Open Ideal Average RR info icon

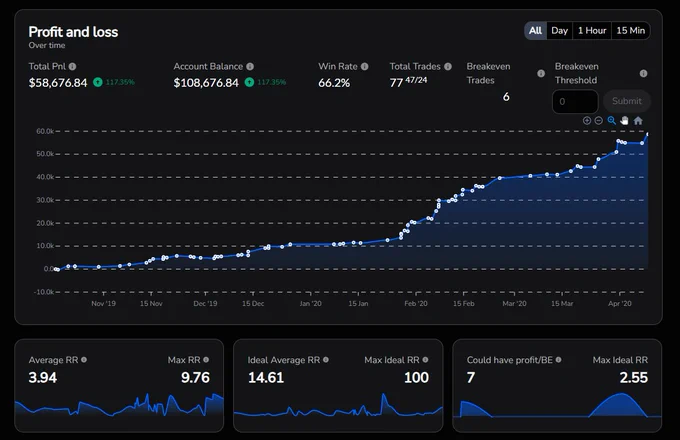pyautogui.click(x=326, y=359)
